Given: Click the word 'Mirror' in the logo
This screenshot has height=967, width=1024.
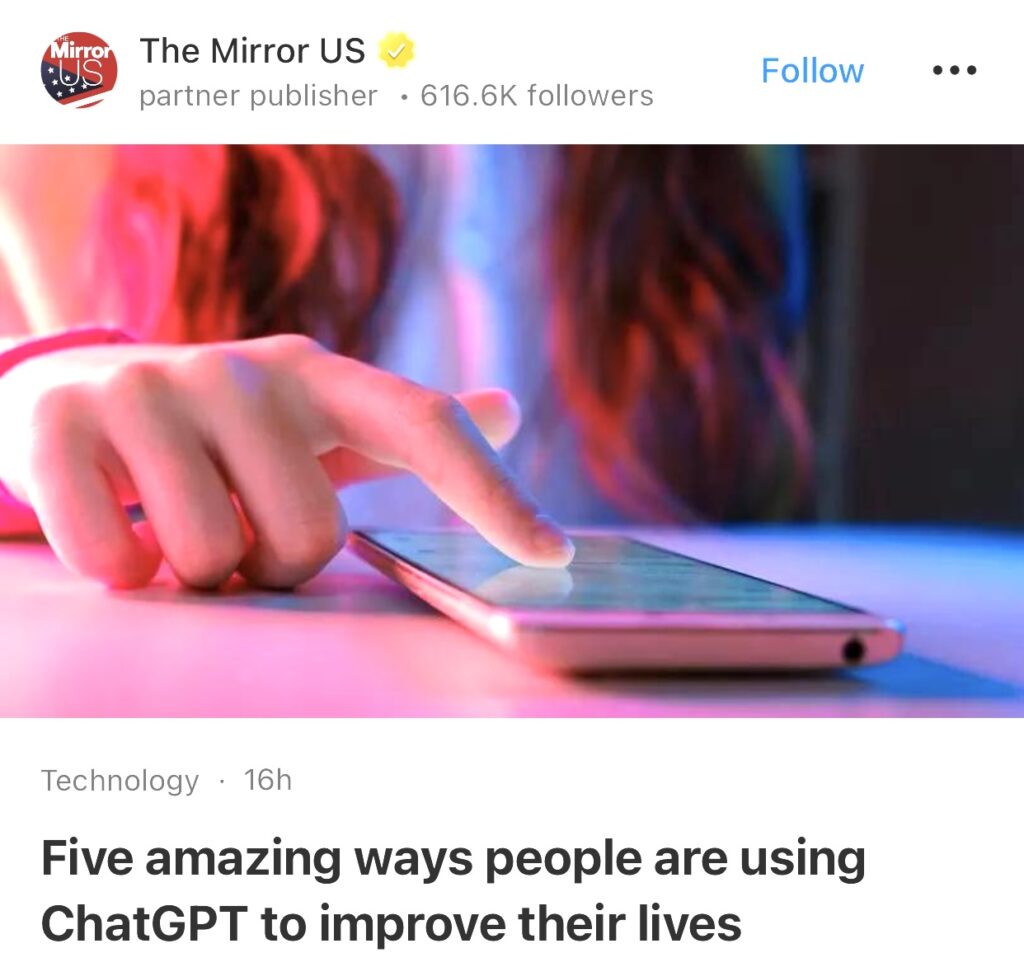Looking at the screenshot, I should [x=81, y=50].
